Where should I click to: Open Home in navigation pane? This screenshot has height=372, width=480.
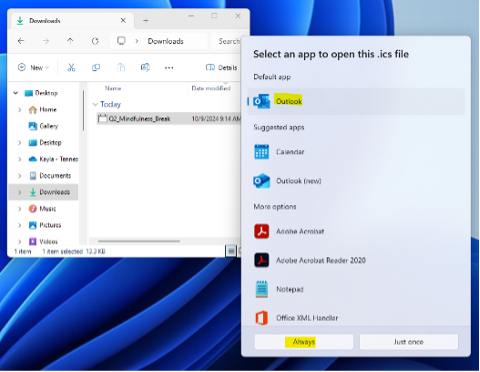point(48,110)
